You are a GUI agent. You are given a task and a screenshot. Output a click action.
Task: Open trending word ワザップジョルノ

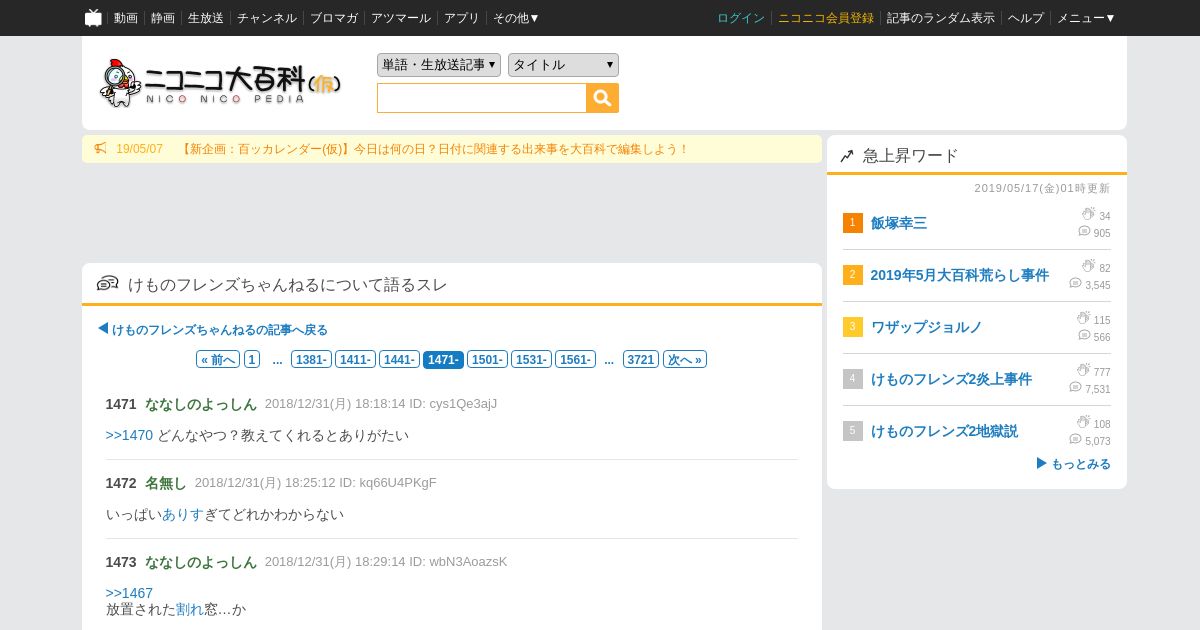pyautogui.click(x=927, y=327)
